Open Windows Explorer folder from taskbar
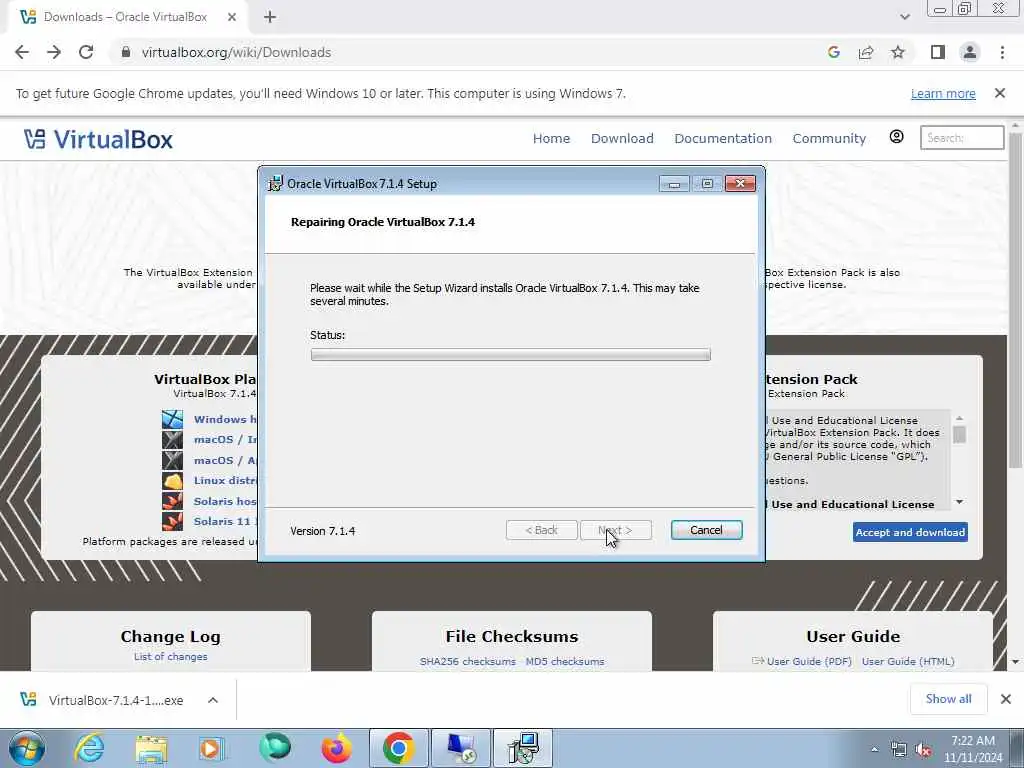This screenshot has width=1024, height=768. pyautogui.click(x=152, y=748)
